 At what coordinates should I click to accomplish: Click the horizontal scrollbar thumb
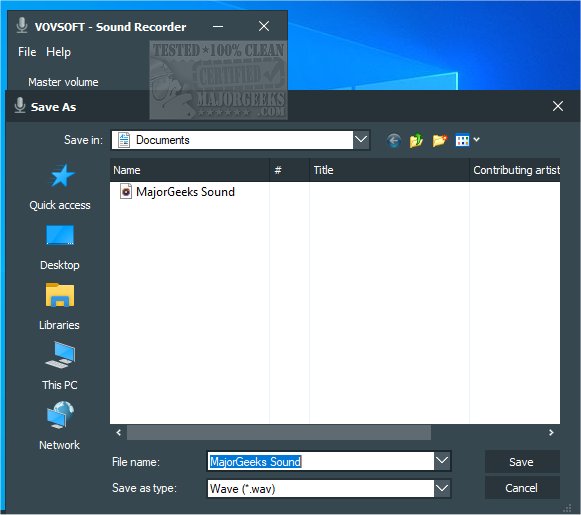[x=279, y=432]
